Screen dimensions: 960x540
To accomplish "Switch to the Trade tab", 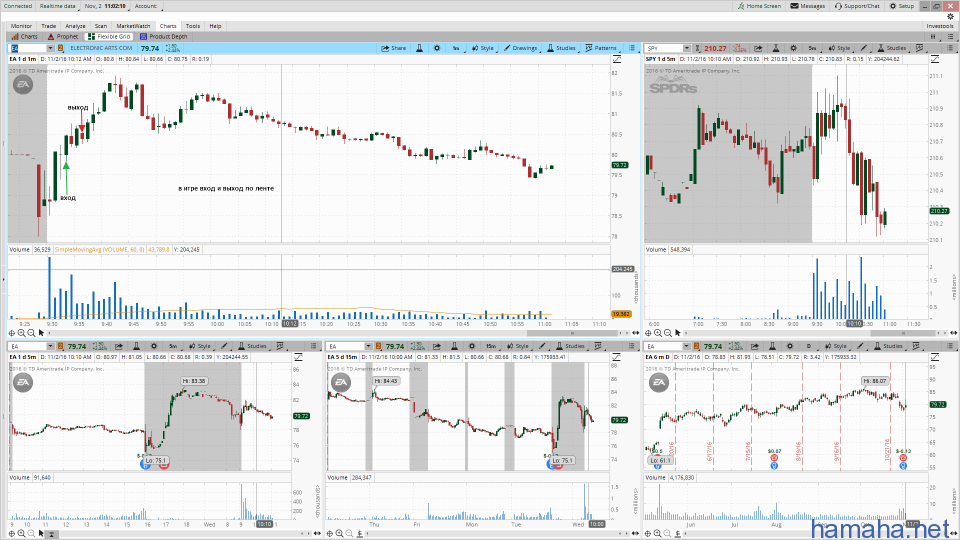I will coord(48,26).
